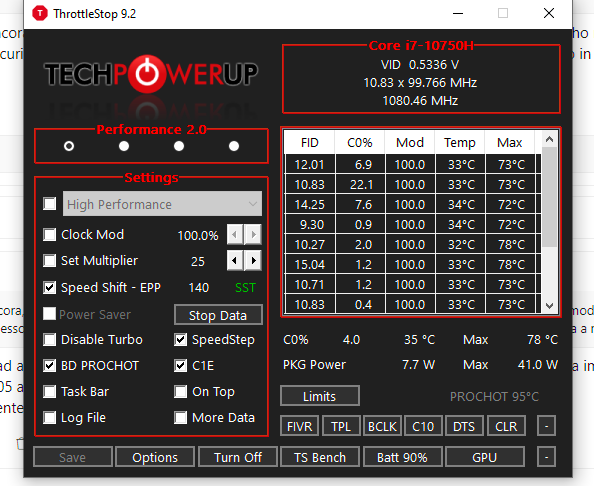Click the Stop Data button
Image resolution: width=594 pixels, height=486 pixels.
218,315
